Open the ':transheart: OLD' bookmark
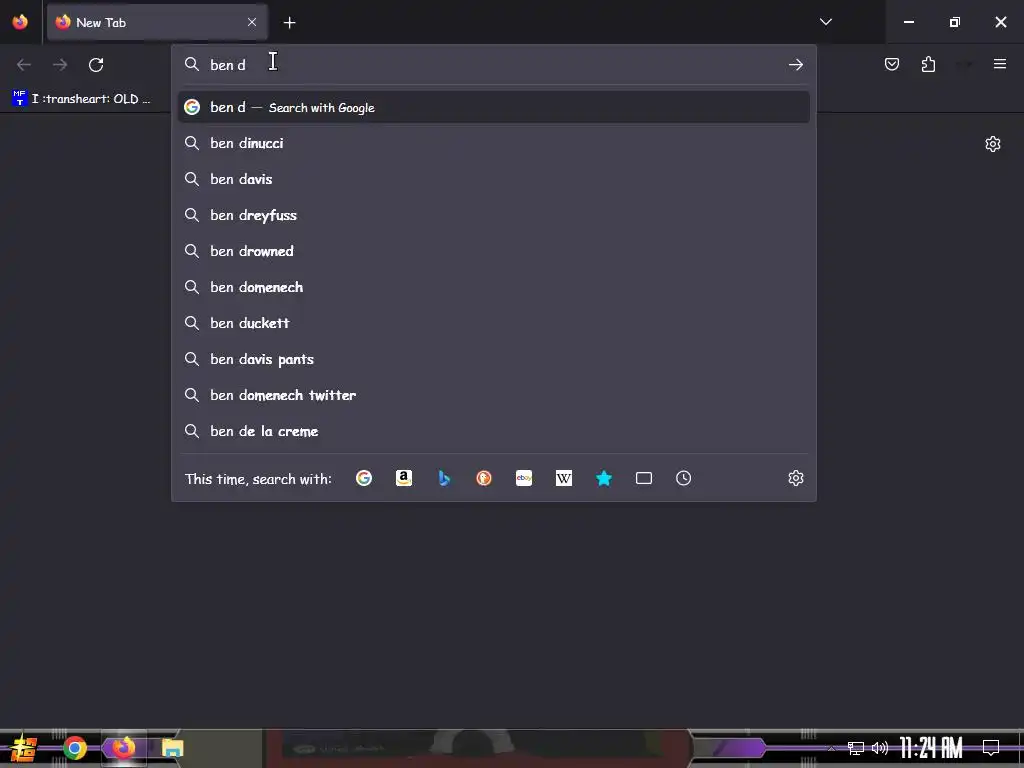This screenshot has width=1024, height=768. [x=82, y=99]
